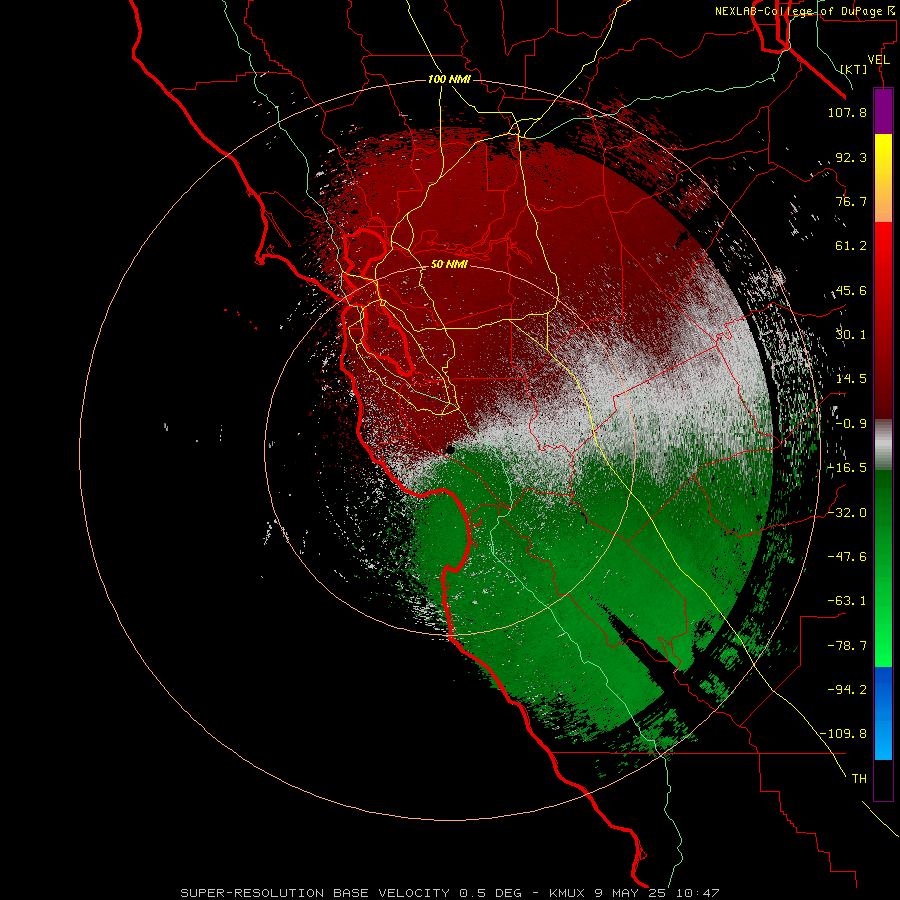This screenshot has height=900, width=900.
Task: Click the -94.2 value on velocity scale
Action: (847, 689)
